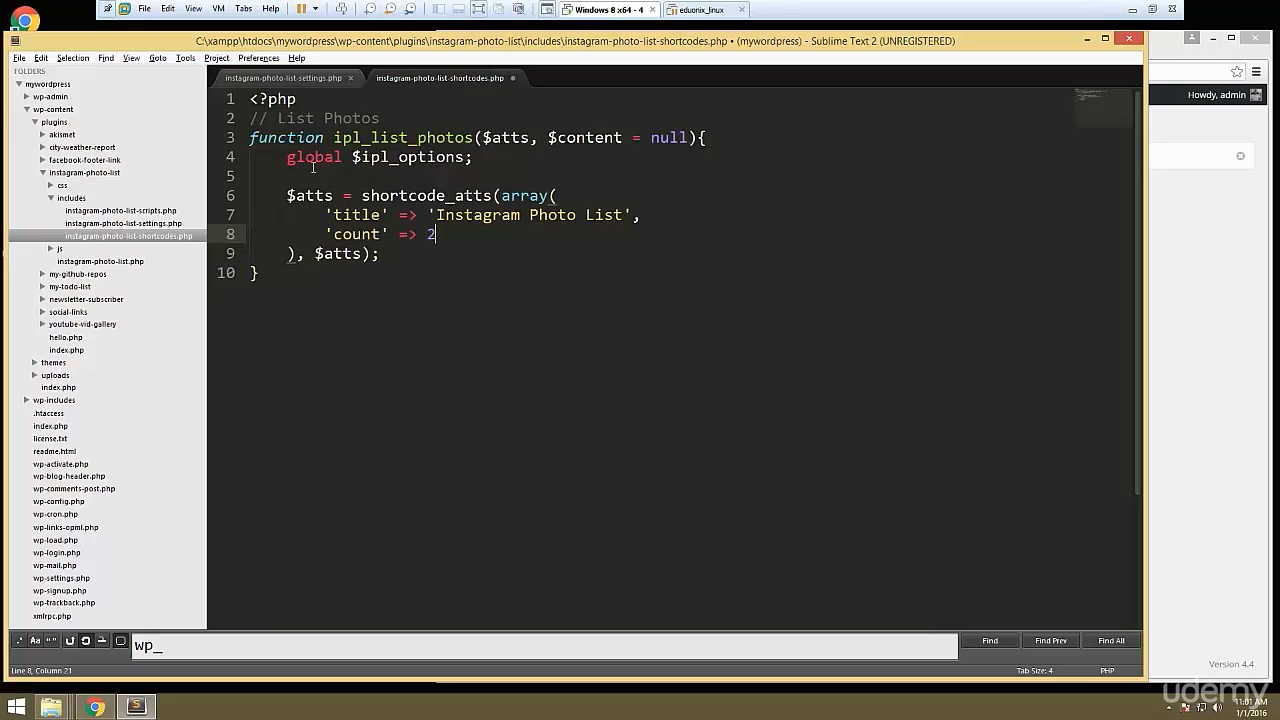Open Chrome from guest taskbar
The width and height of the screenshot is (1280, 720).
(x=95, y=708)
